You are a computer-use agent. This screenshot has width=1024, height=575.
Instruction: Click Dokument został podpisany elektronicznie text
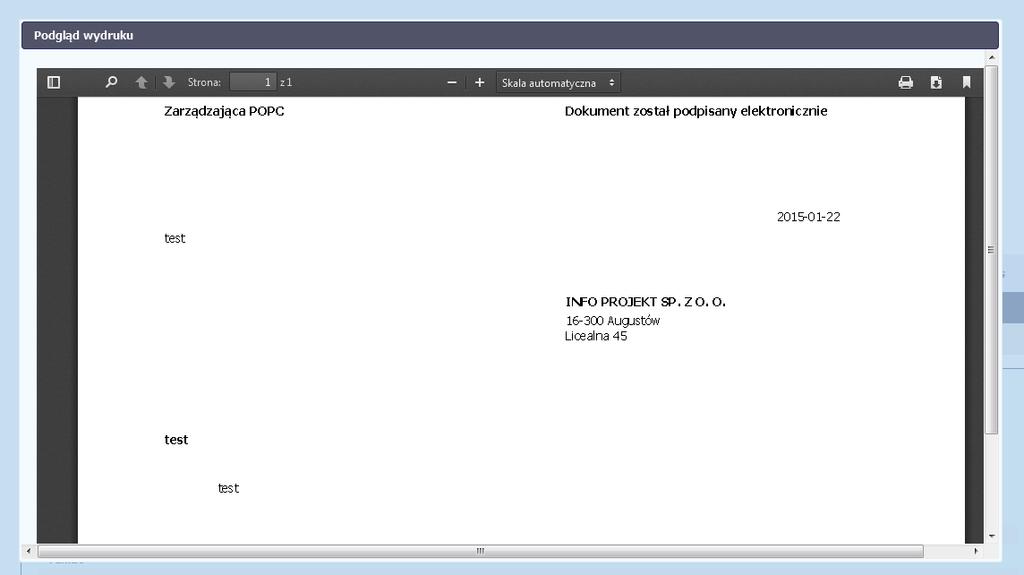click(x=696, y=111)
